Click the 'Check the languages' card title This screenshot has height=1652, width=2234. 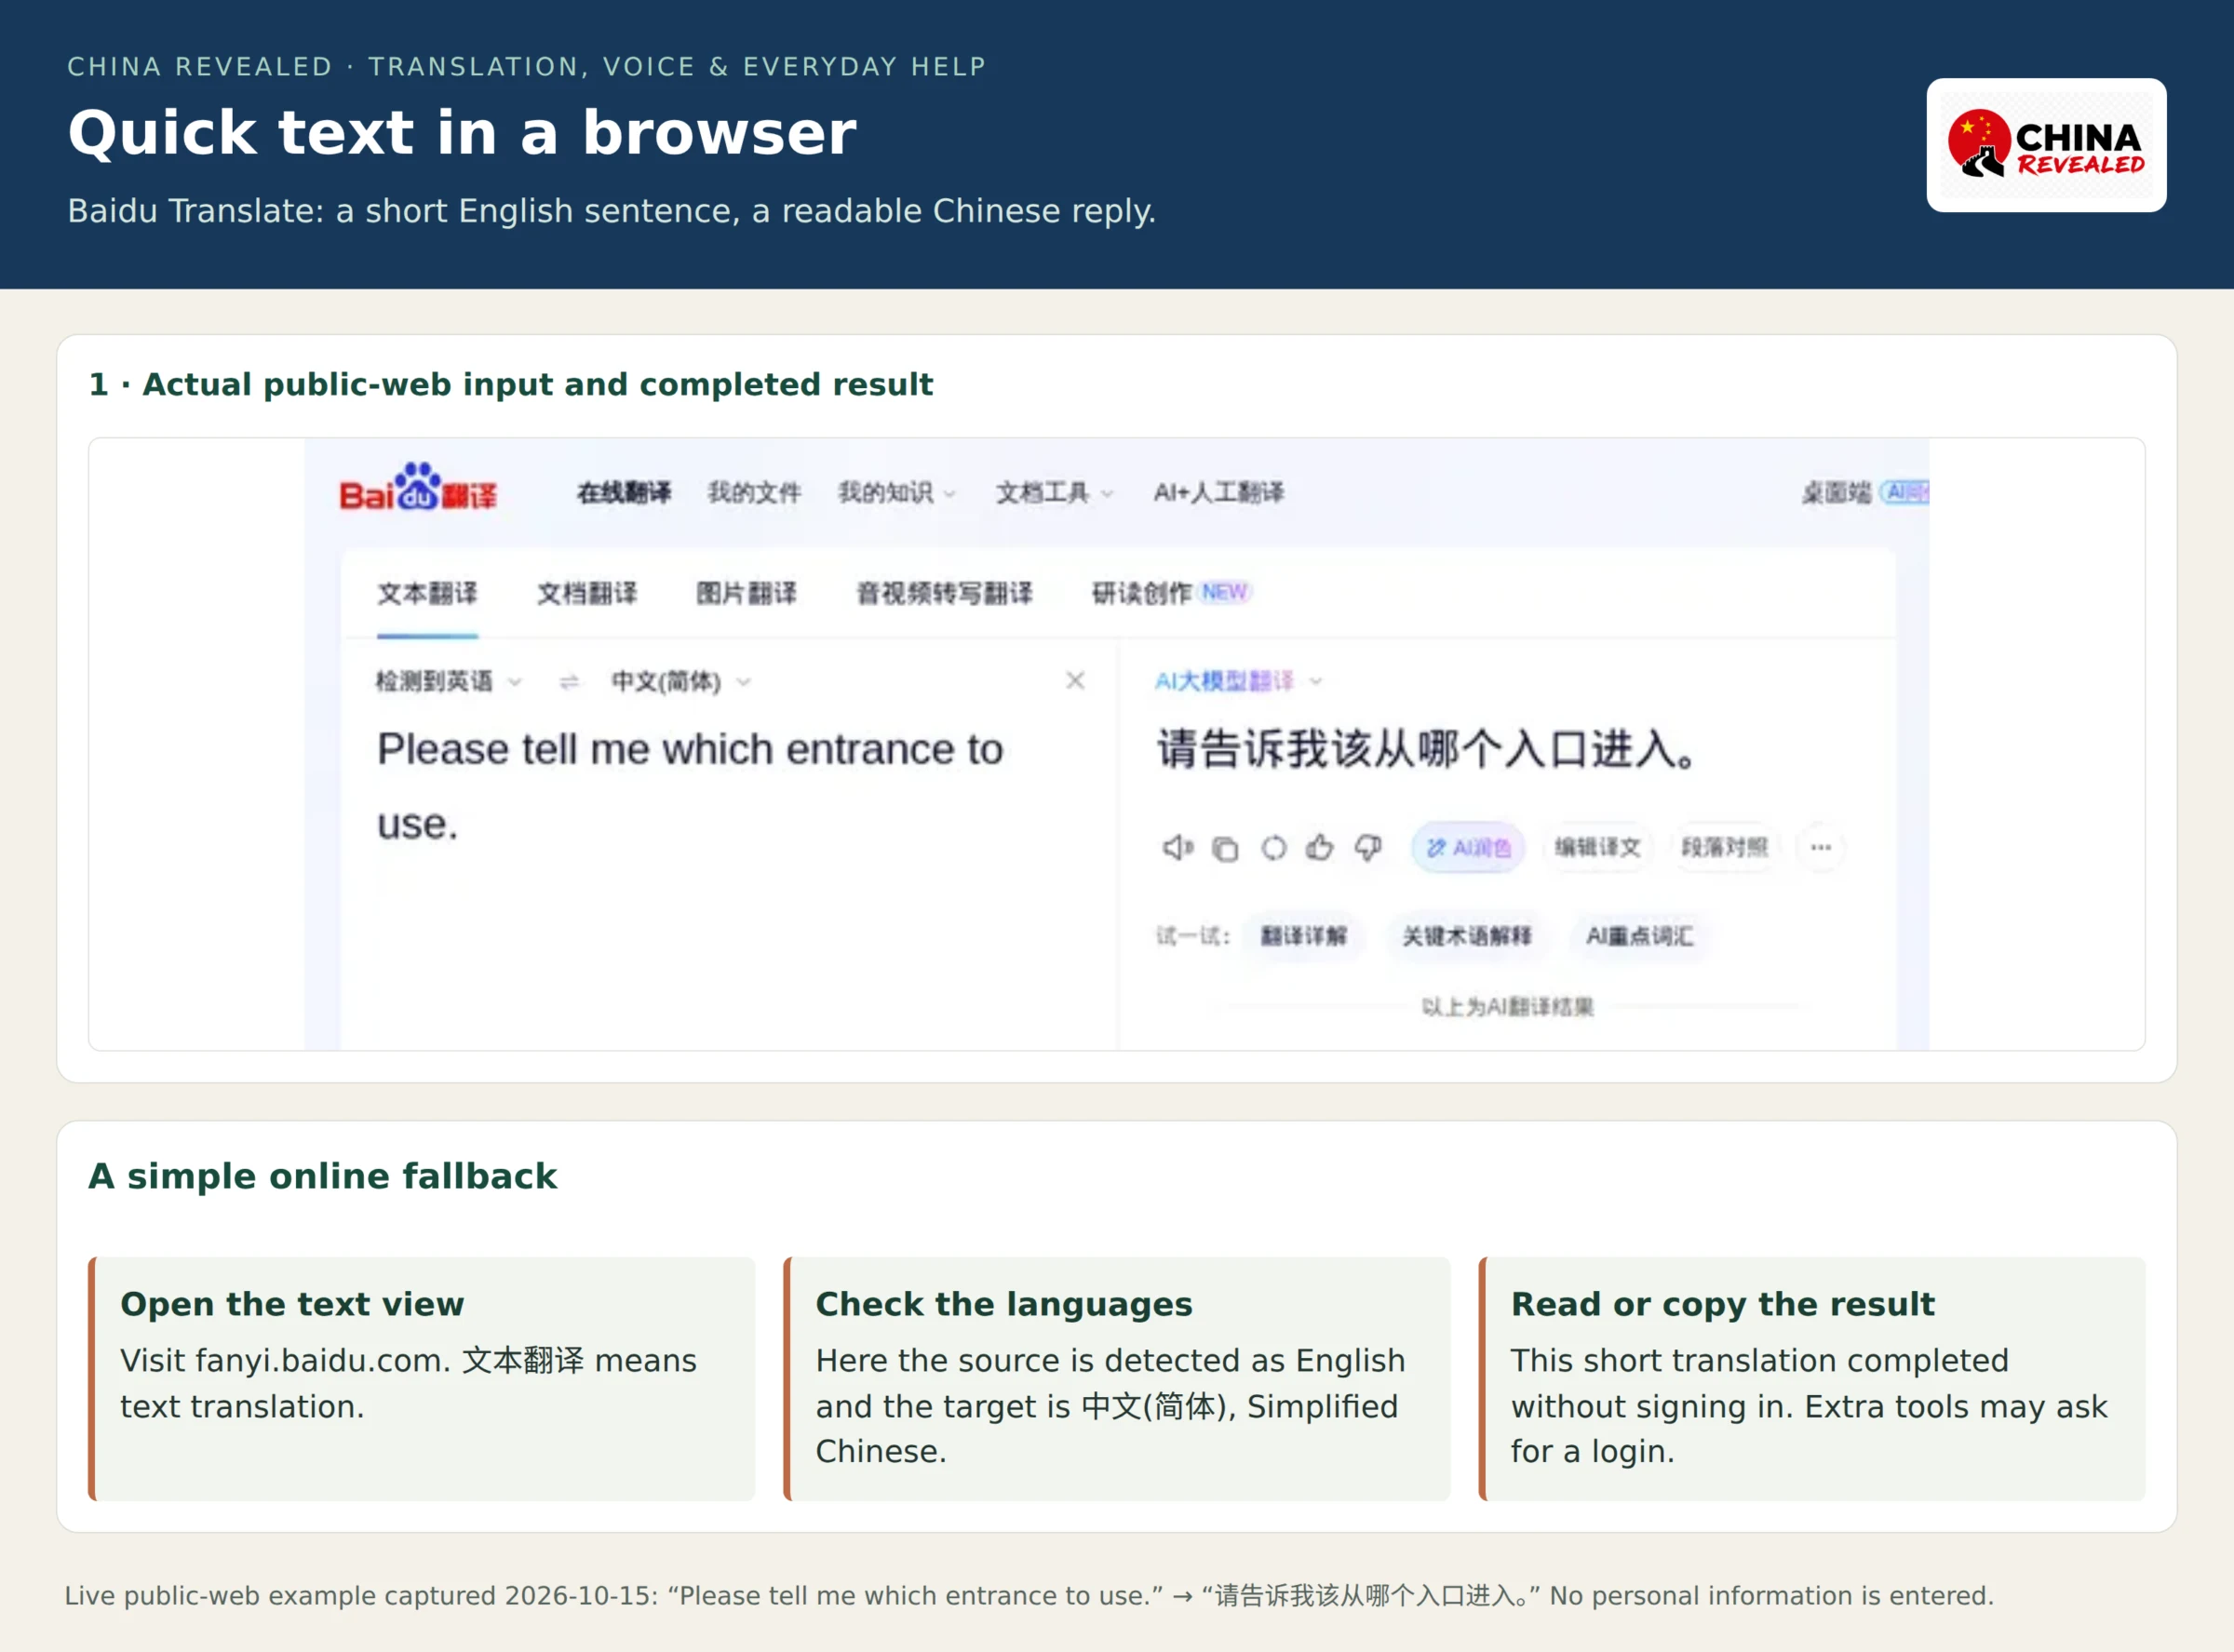[1004, 1304]
